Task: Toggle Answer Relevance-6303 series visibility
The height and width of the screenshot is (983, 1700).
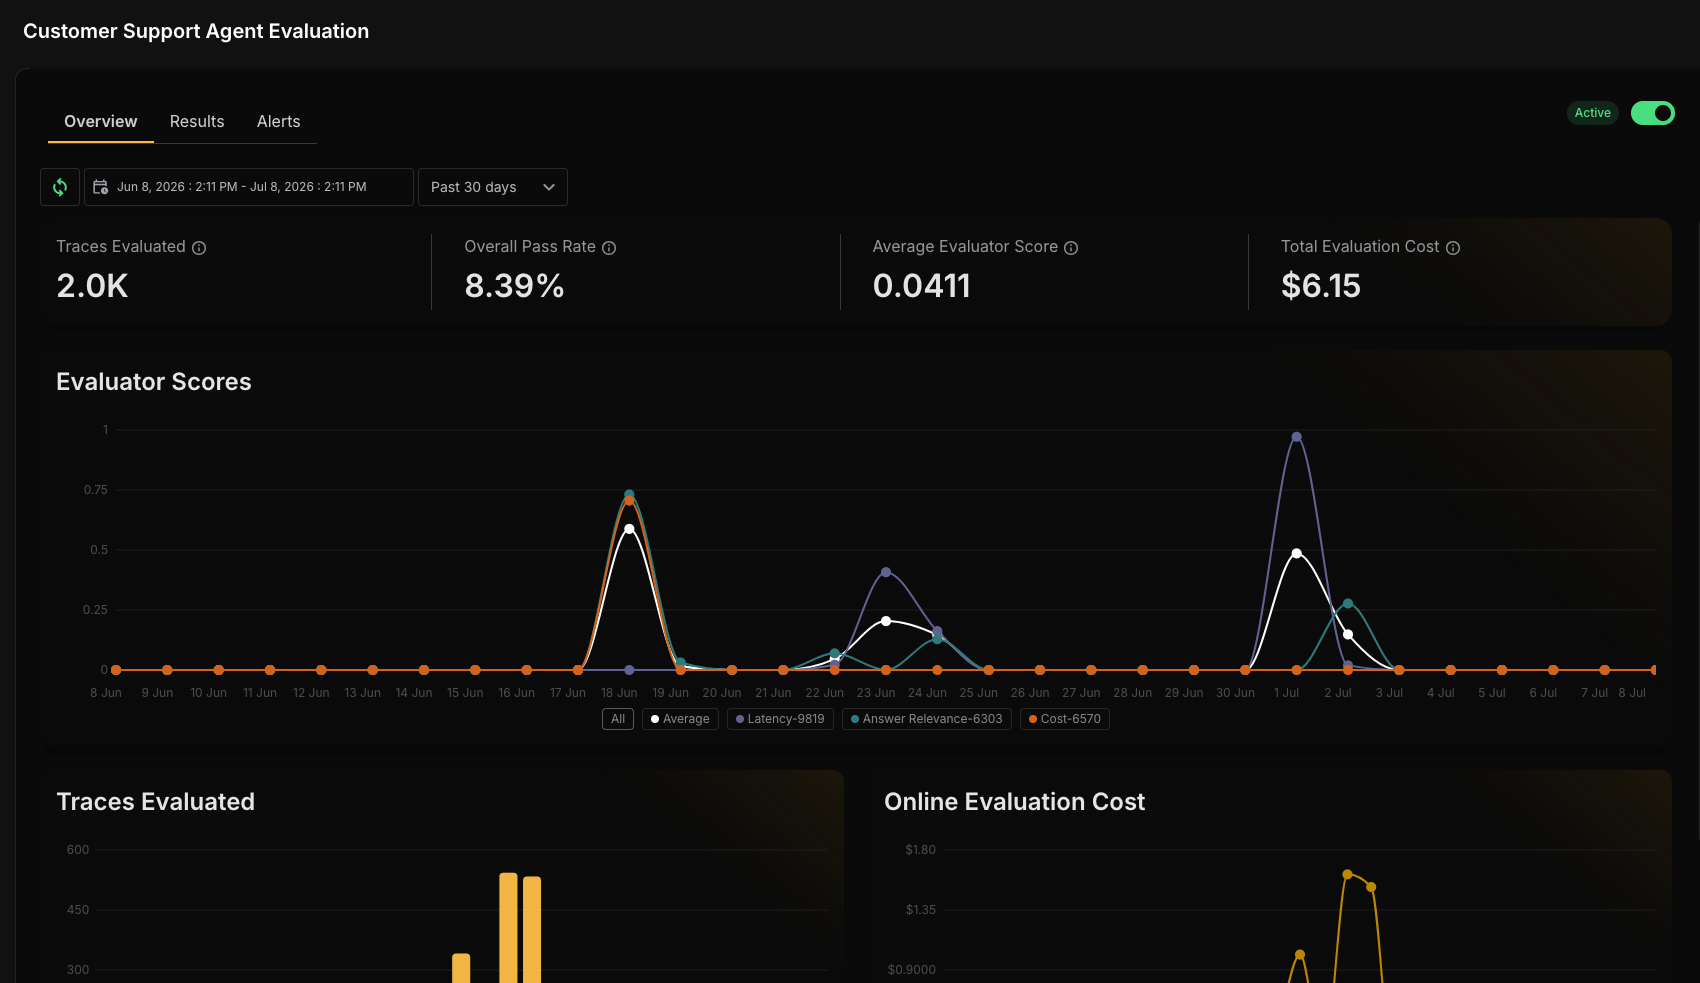Action: 927,719
